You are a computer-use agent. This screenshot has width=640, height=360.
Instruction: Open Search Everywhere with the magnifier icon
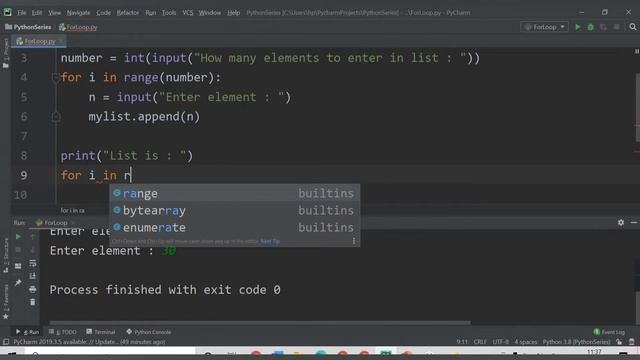click(633, 27)
